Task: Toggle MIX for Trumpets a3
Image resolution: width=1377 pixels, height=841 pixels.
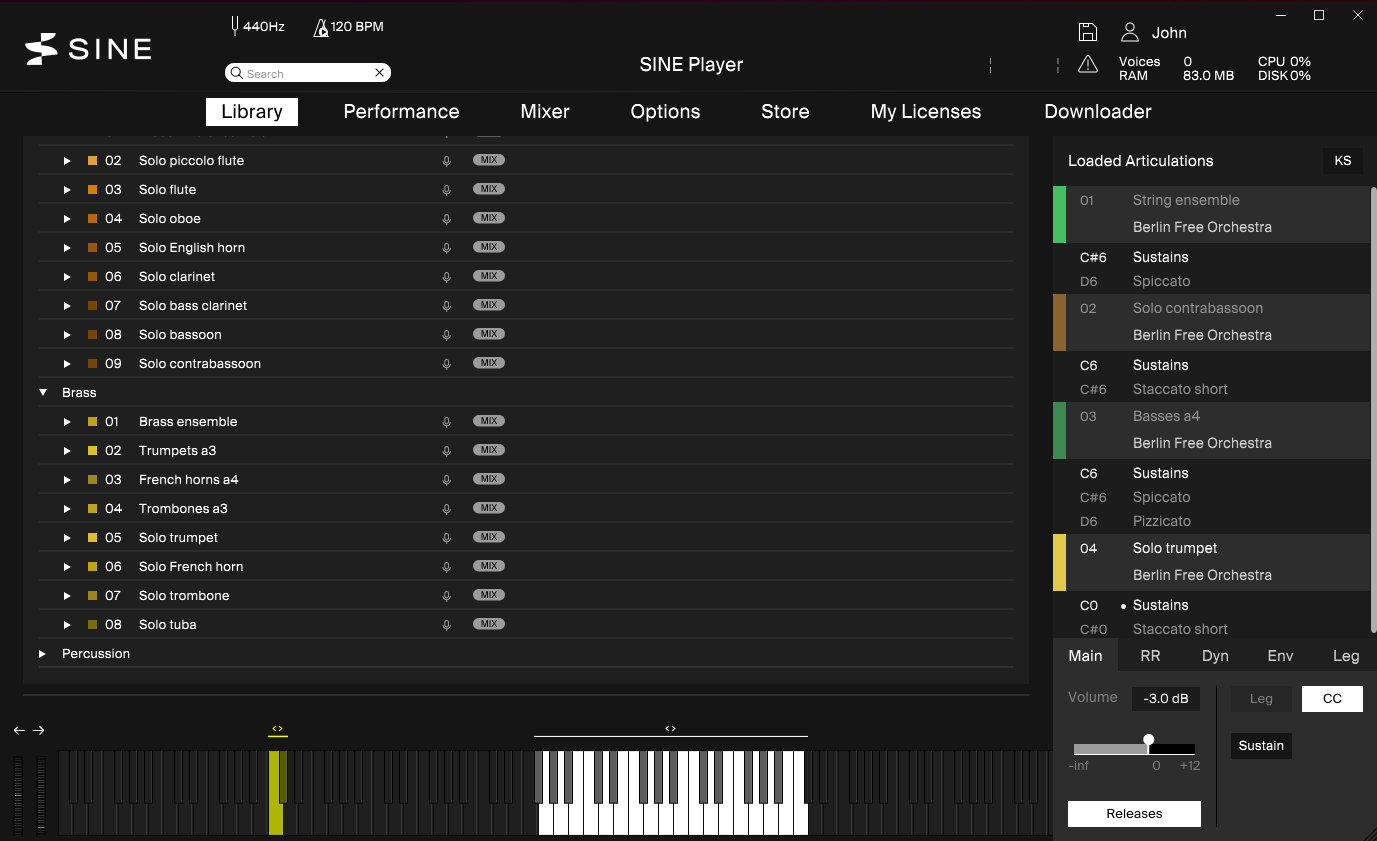Action: pos(489,450)
